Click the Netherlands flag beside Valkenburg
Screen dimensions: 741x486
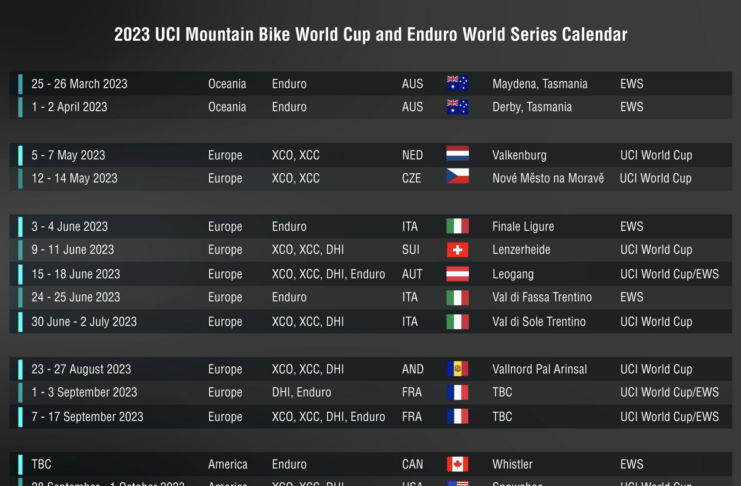point(457,155)
